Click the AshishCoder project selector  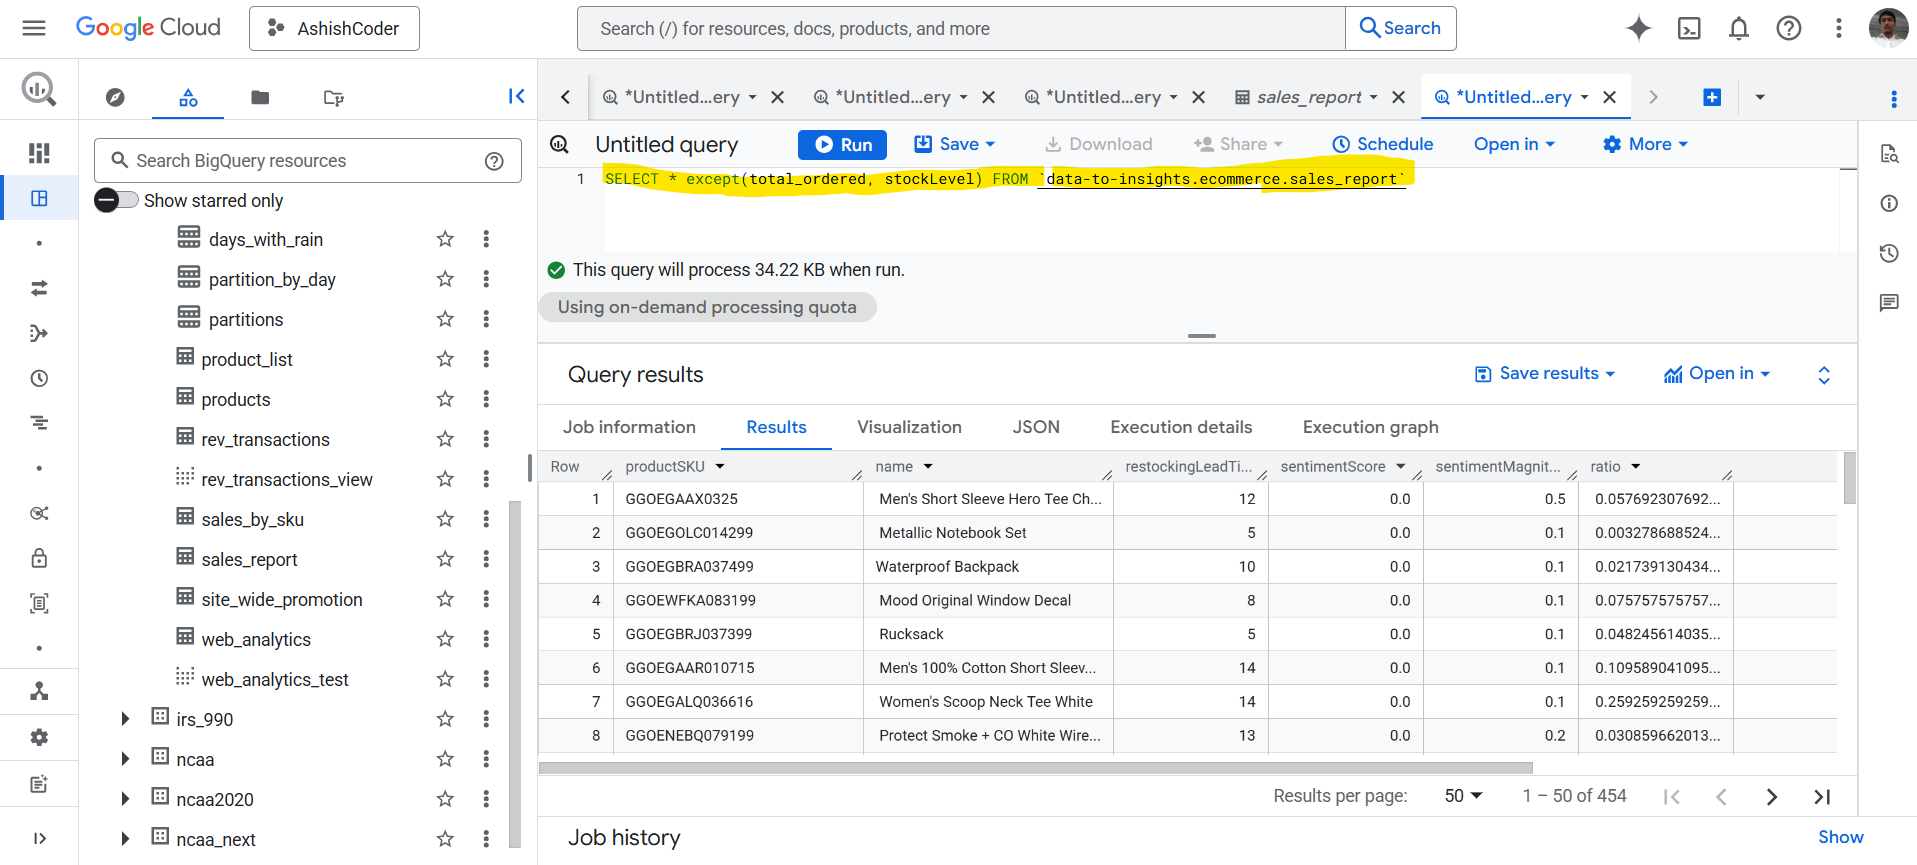[x=334, y=28]
